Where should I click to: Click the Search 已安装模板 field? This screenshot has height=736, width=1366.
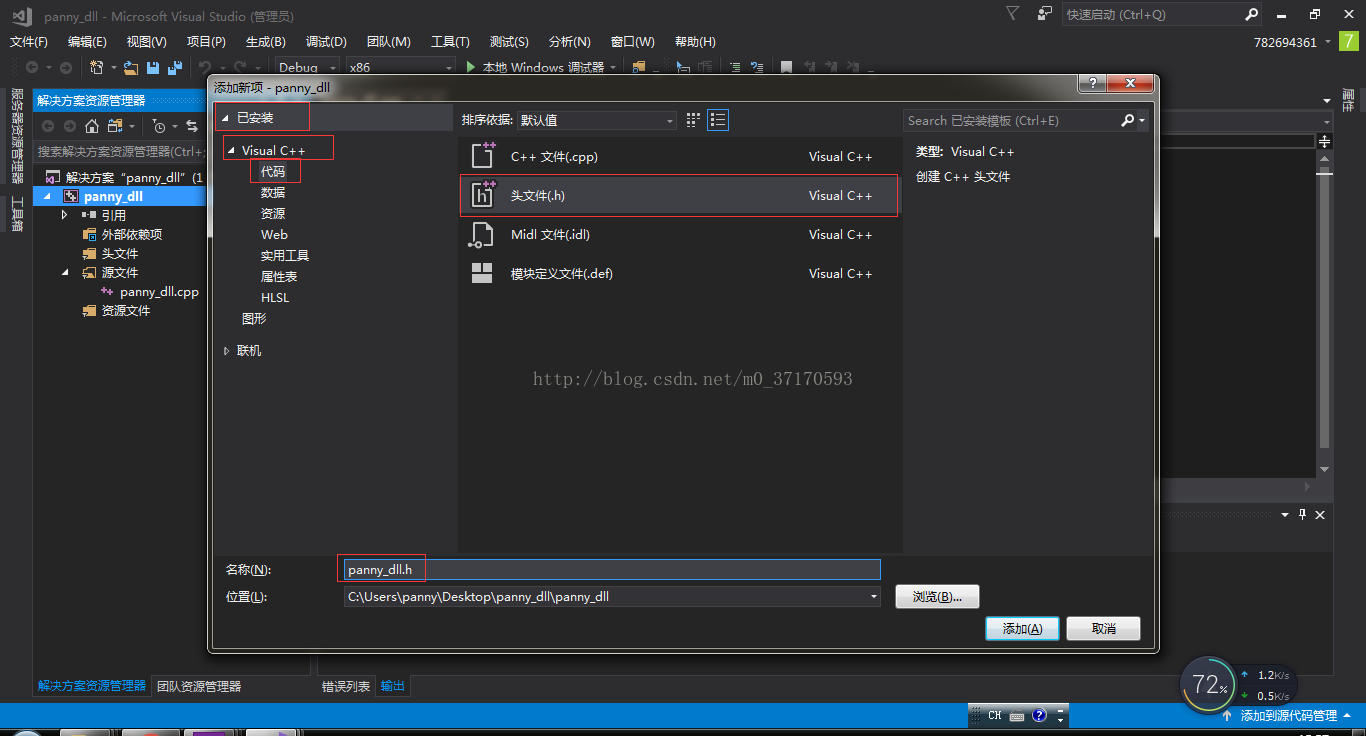click(1012, 120)
